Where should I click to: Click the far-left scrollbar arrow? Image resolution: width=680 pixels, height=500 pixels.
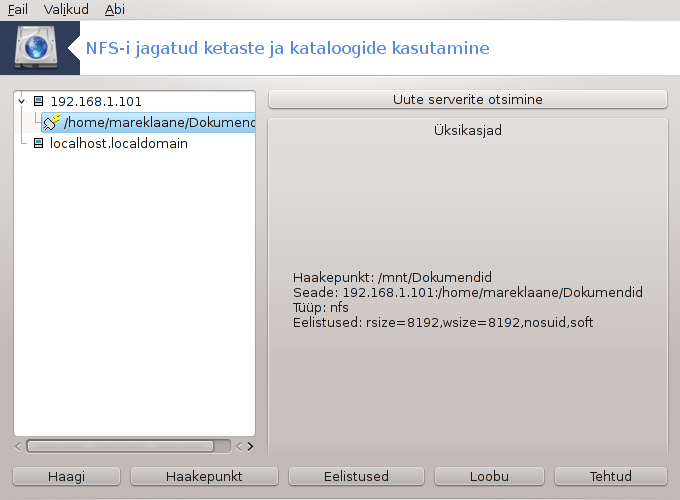[18, 447]
